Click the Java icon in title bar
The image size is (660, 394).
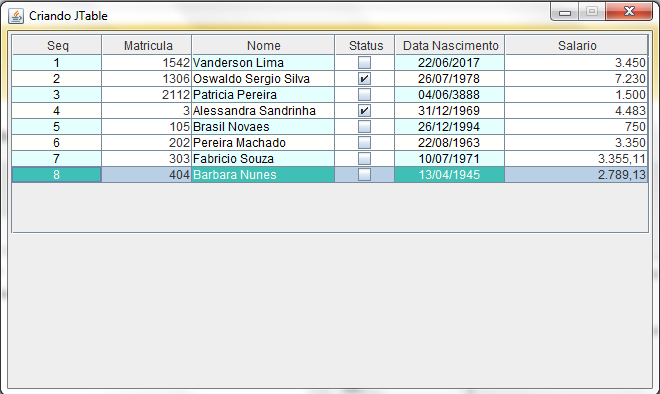(16, 16)
